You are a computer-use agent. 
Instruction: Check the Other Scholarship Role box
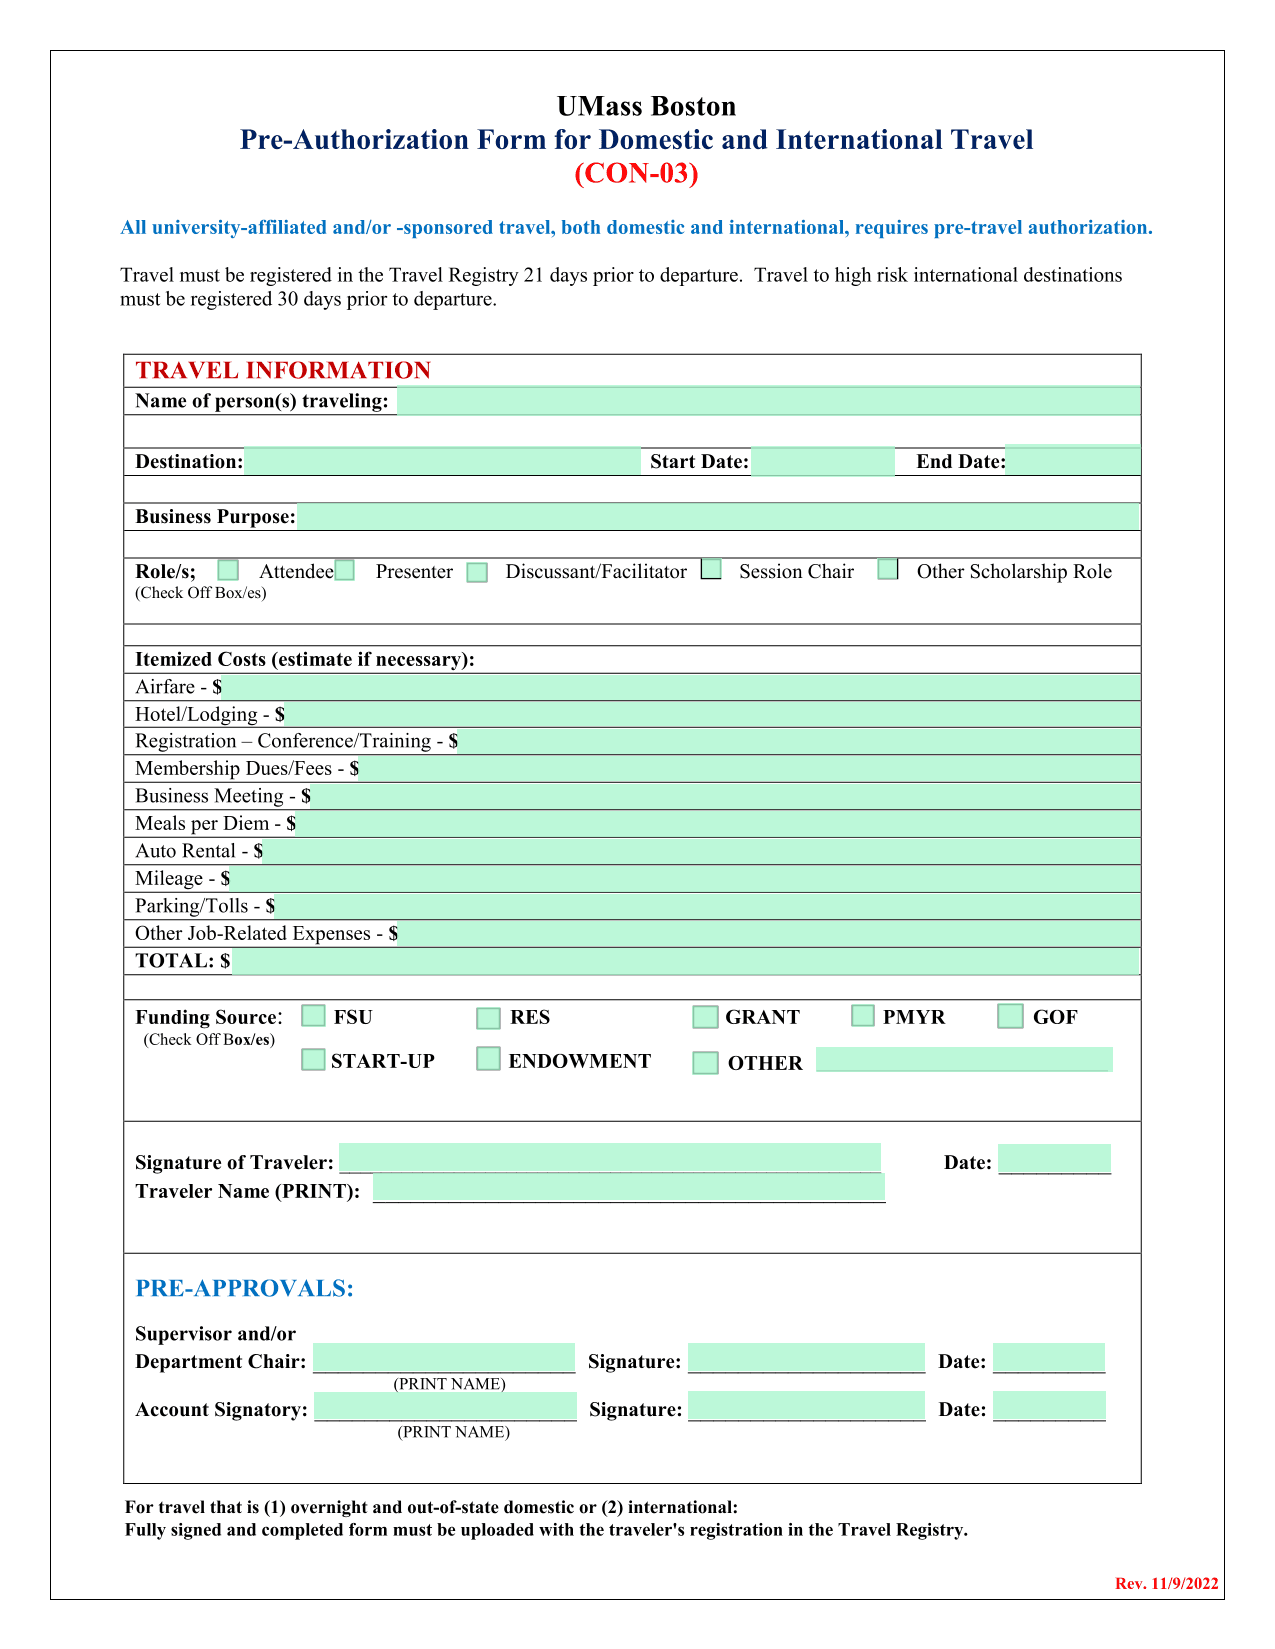pyautogui.click(x=888, y=569)
